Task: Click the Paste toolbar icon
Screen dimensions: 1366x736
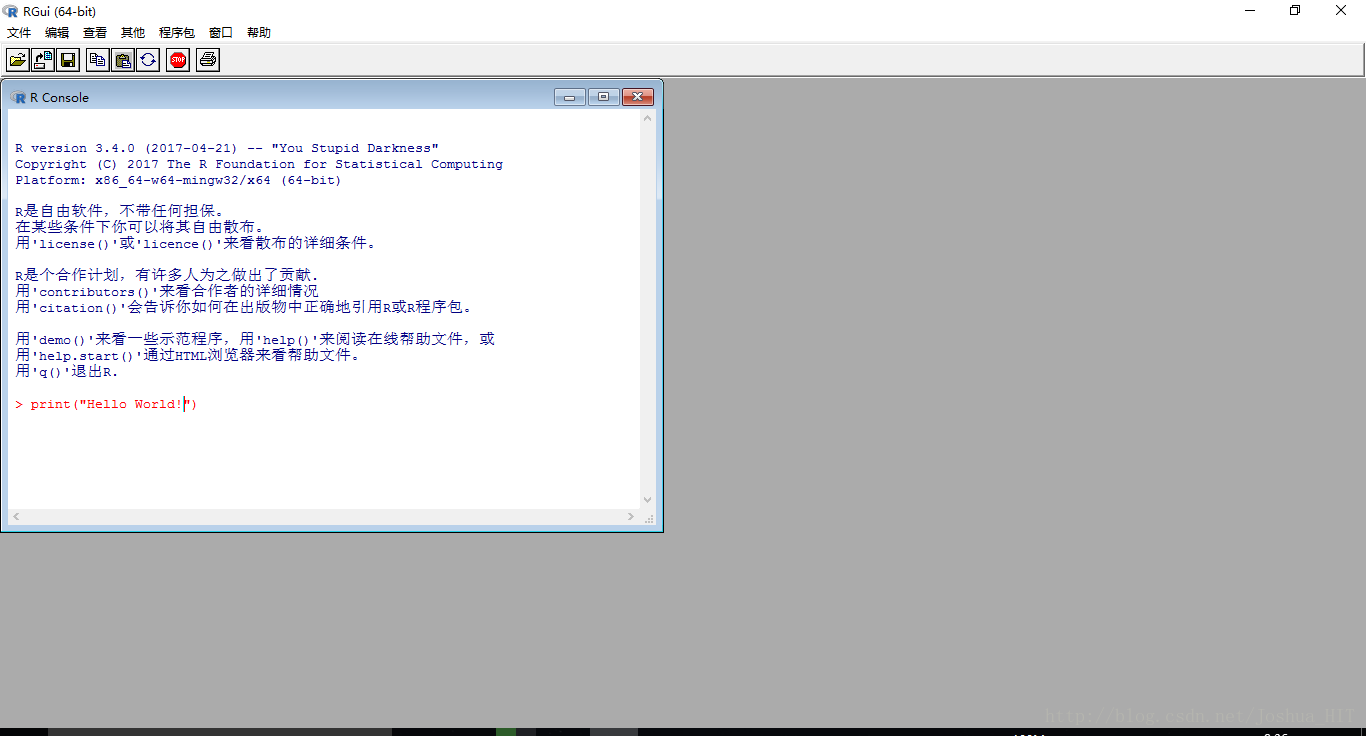Action: [x=122, y=60]
